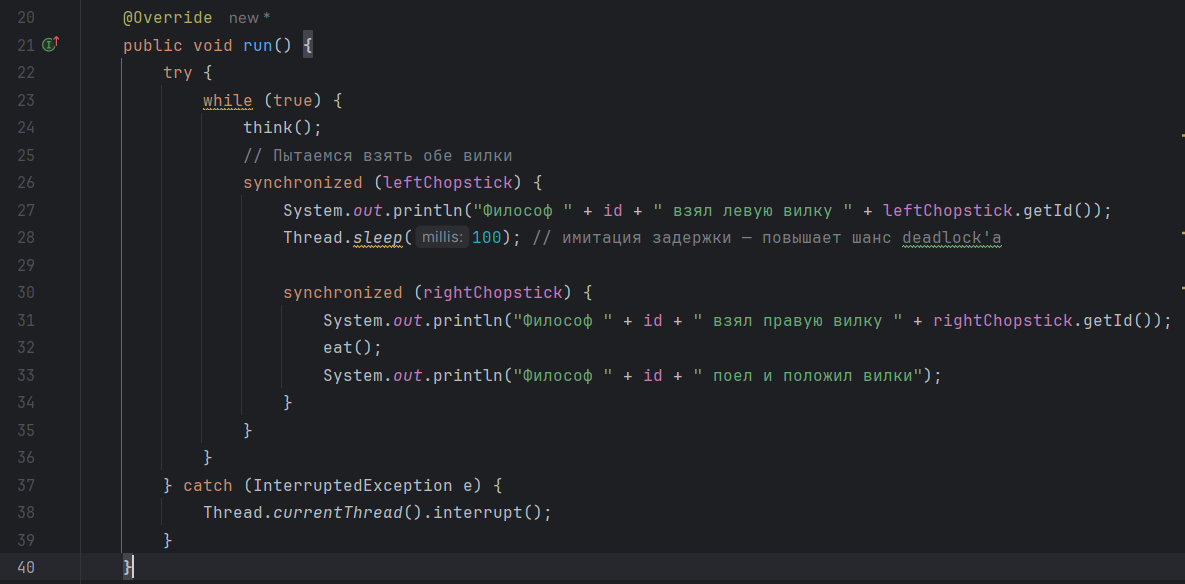Click the implements-method gutter icon on line 21

51,45
